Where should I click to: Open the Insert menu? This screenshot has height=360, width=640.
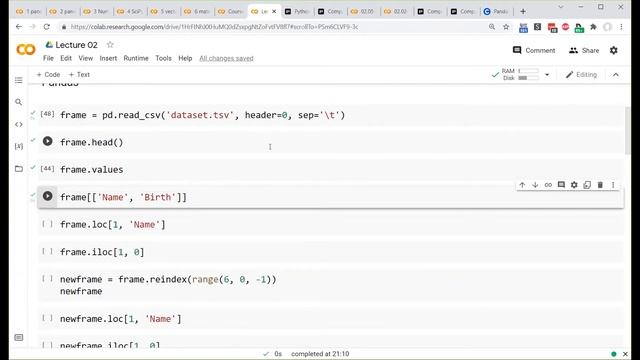click(108, 58)
